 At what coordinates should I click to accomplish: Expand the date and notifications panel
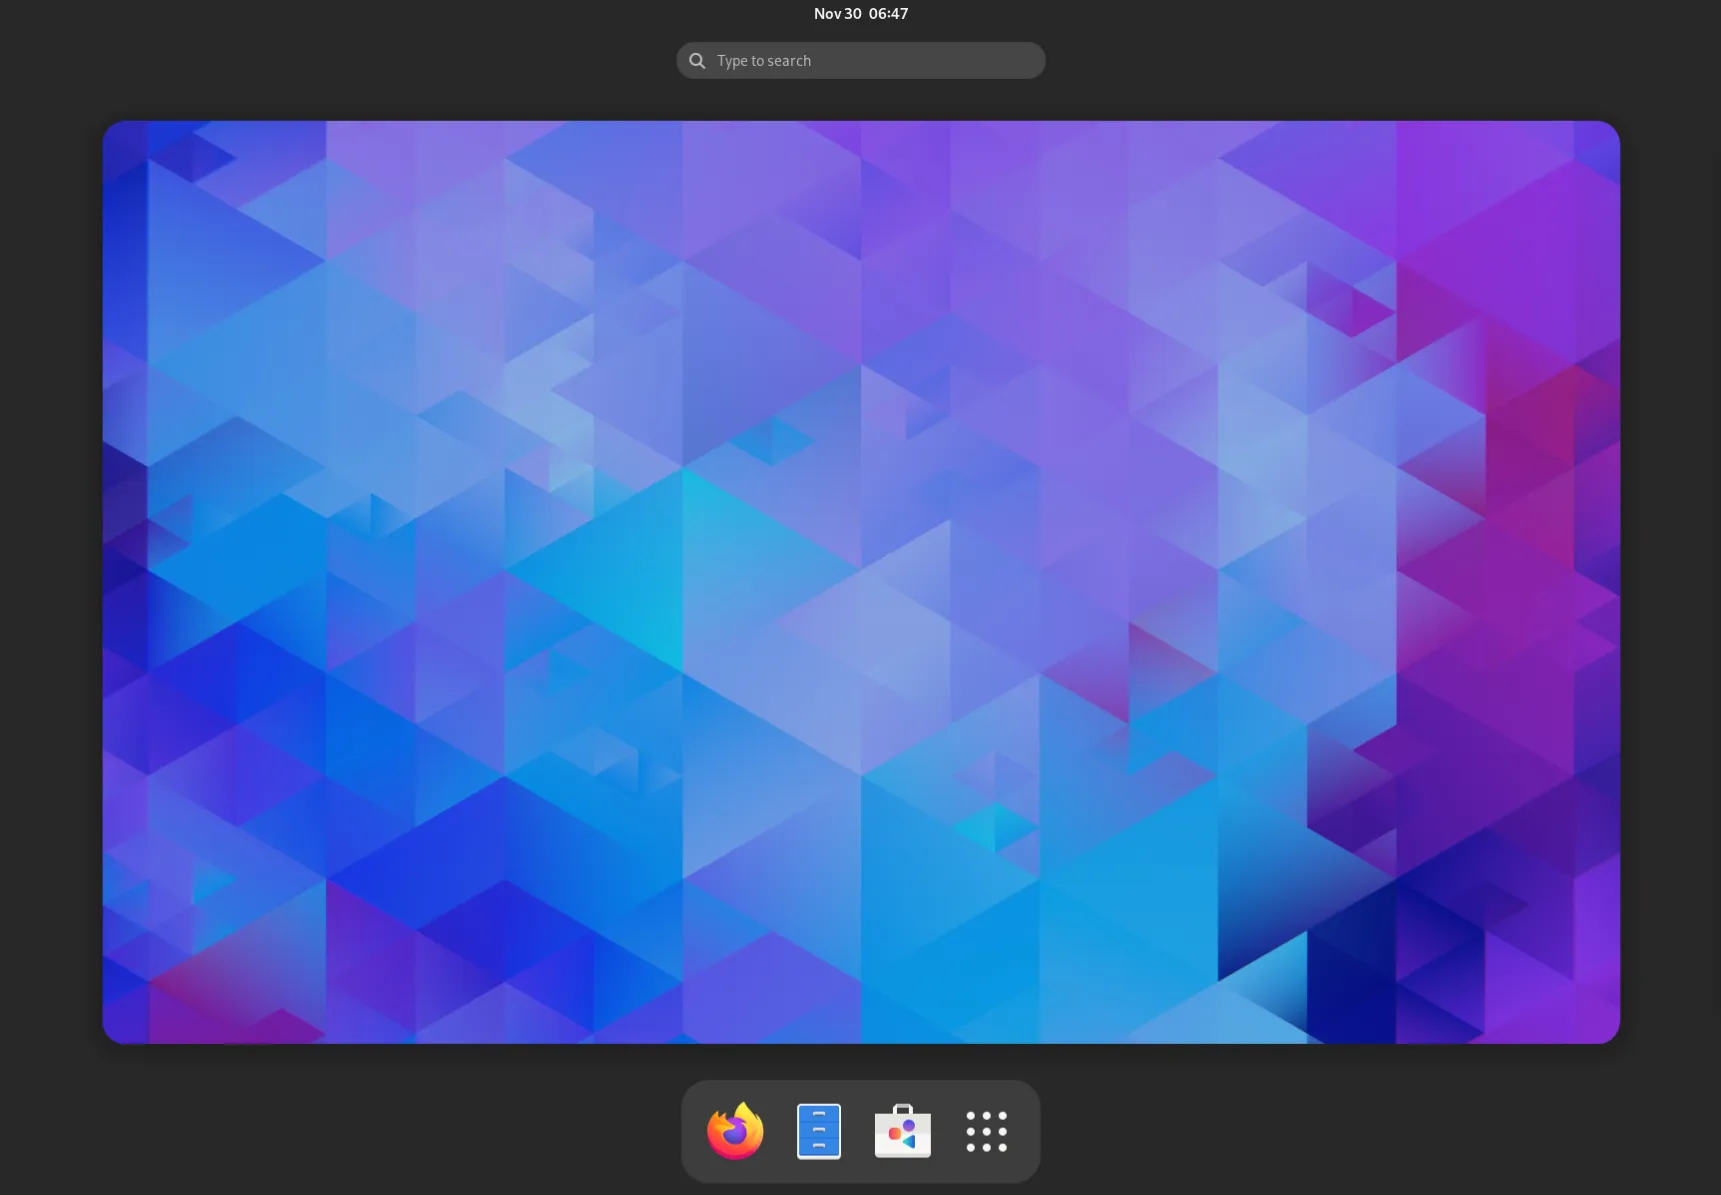(859, 13)
